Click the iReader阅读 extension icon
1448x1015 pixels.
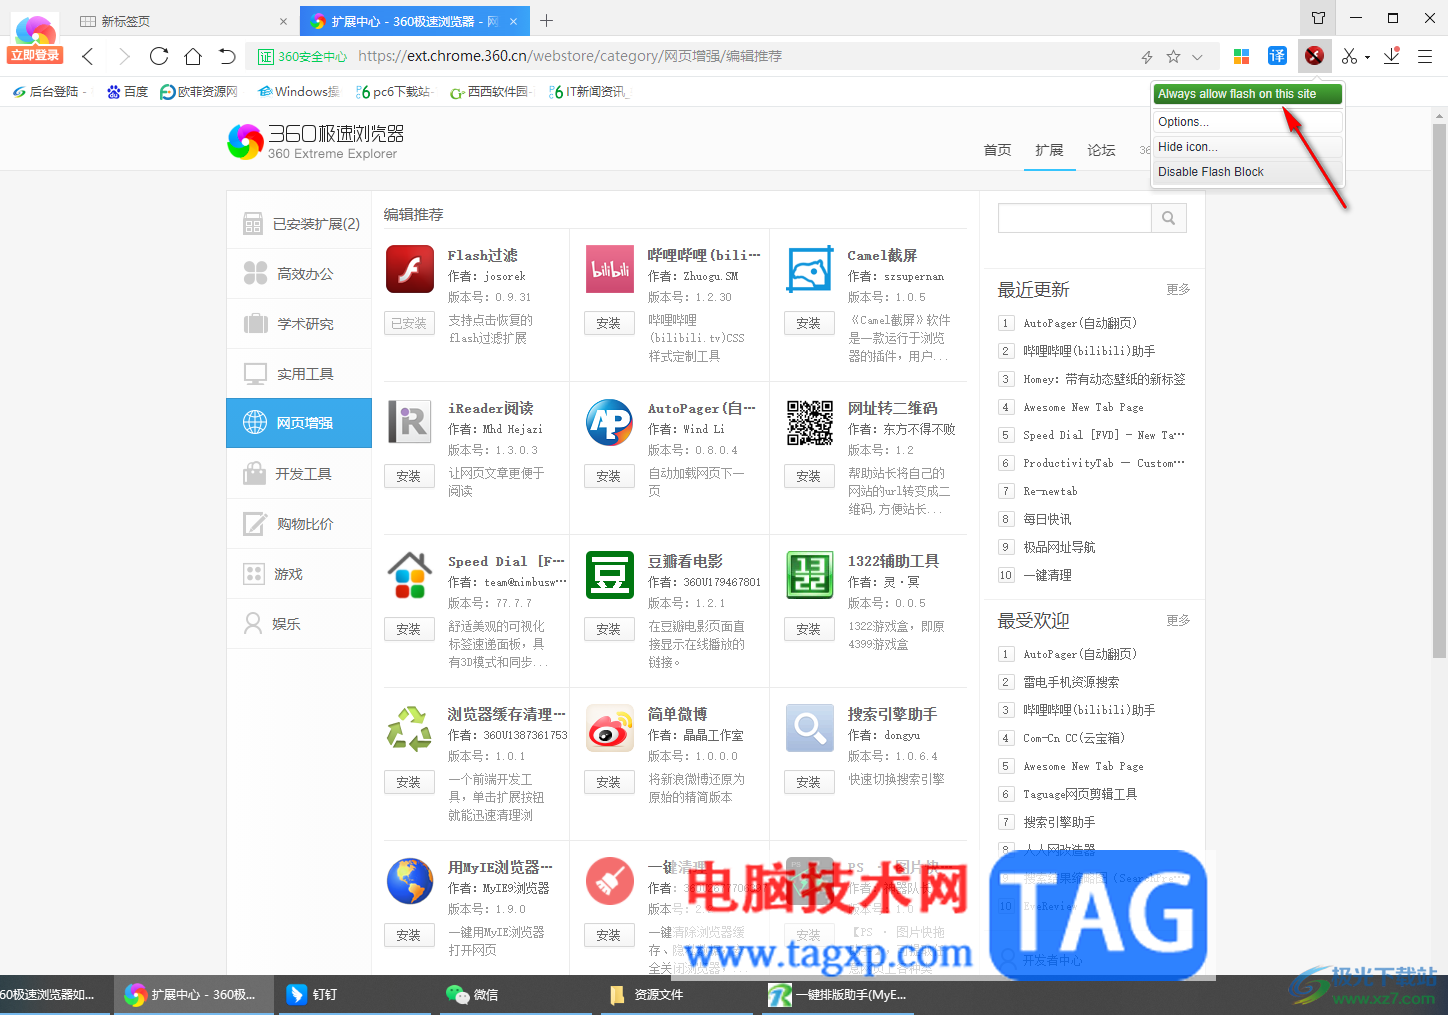click(x=410, y=422)
